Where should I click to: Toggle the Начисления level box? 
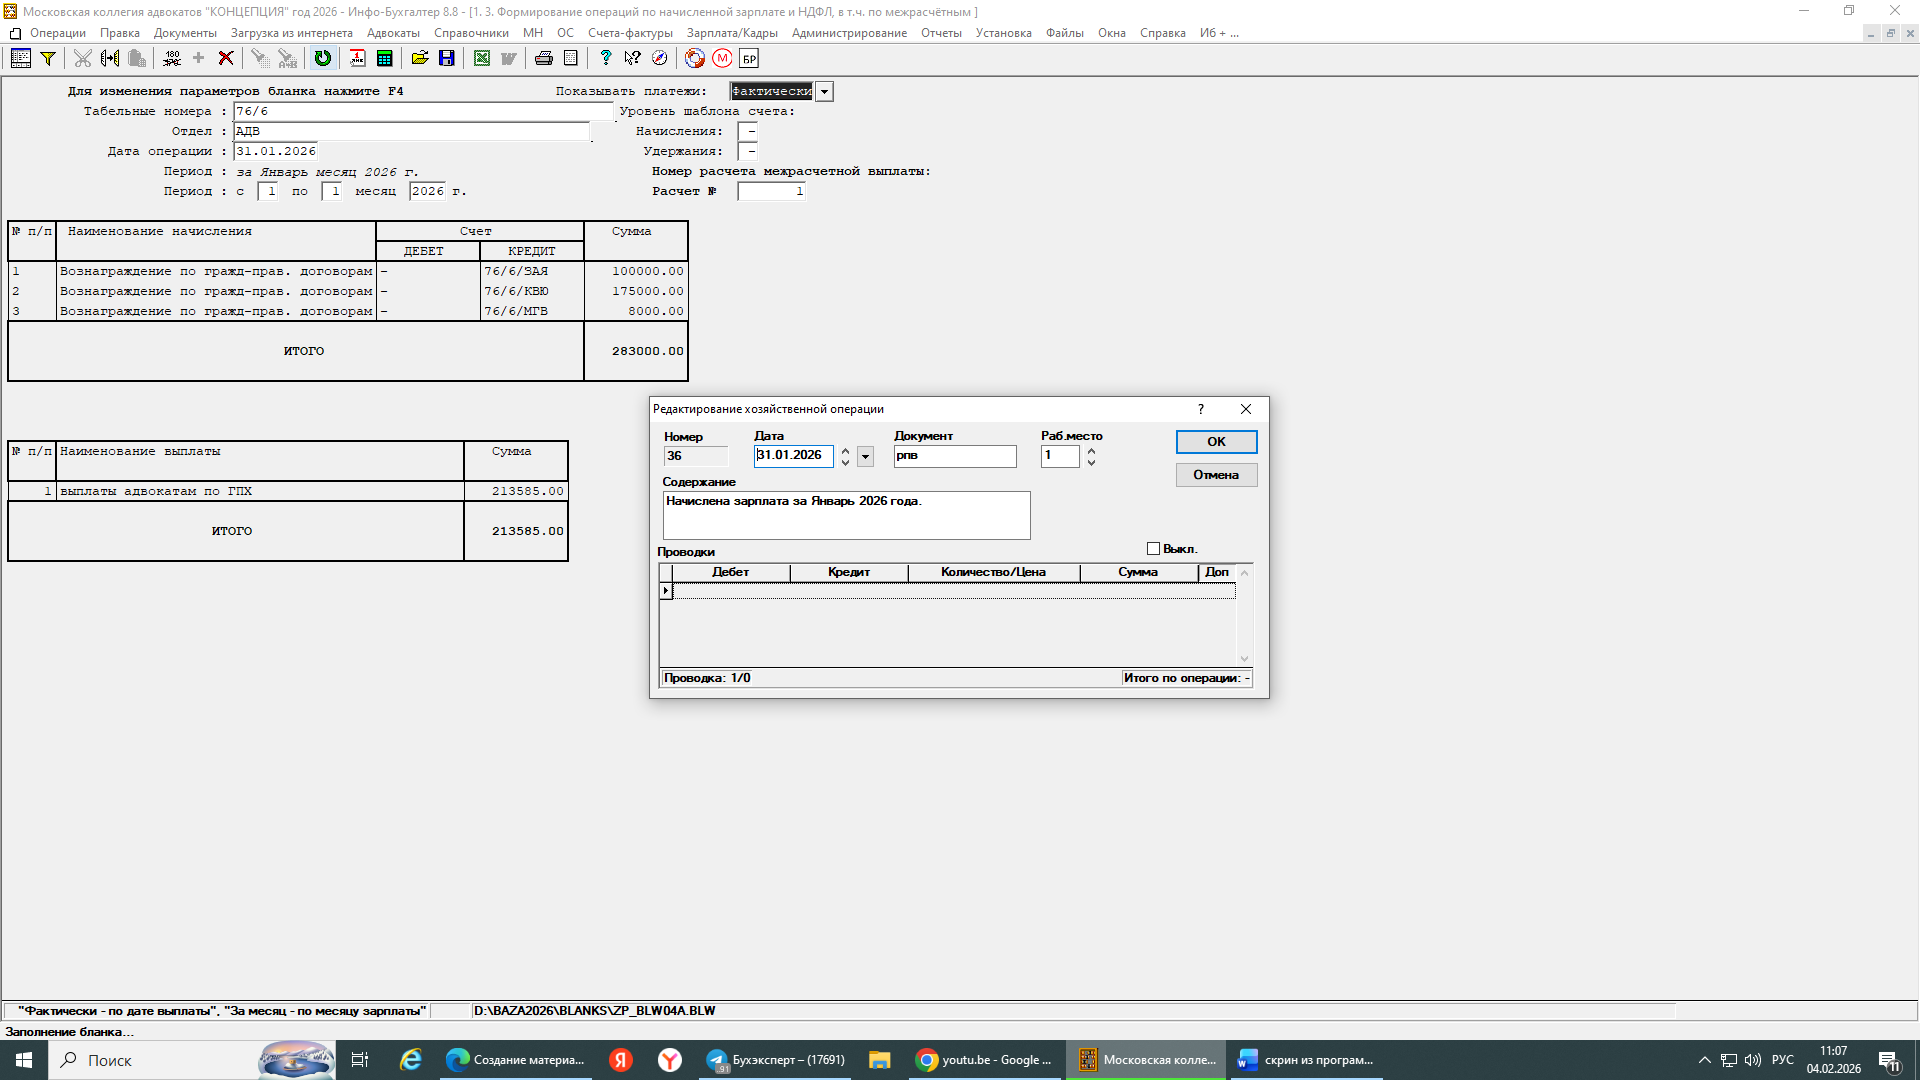point(748,131)
